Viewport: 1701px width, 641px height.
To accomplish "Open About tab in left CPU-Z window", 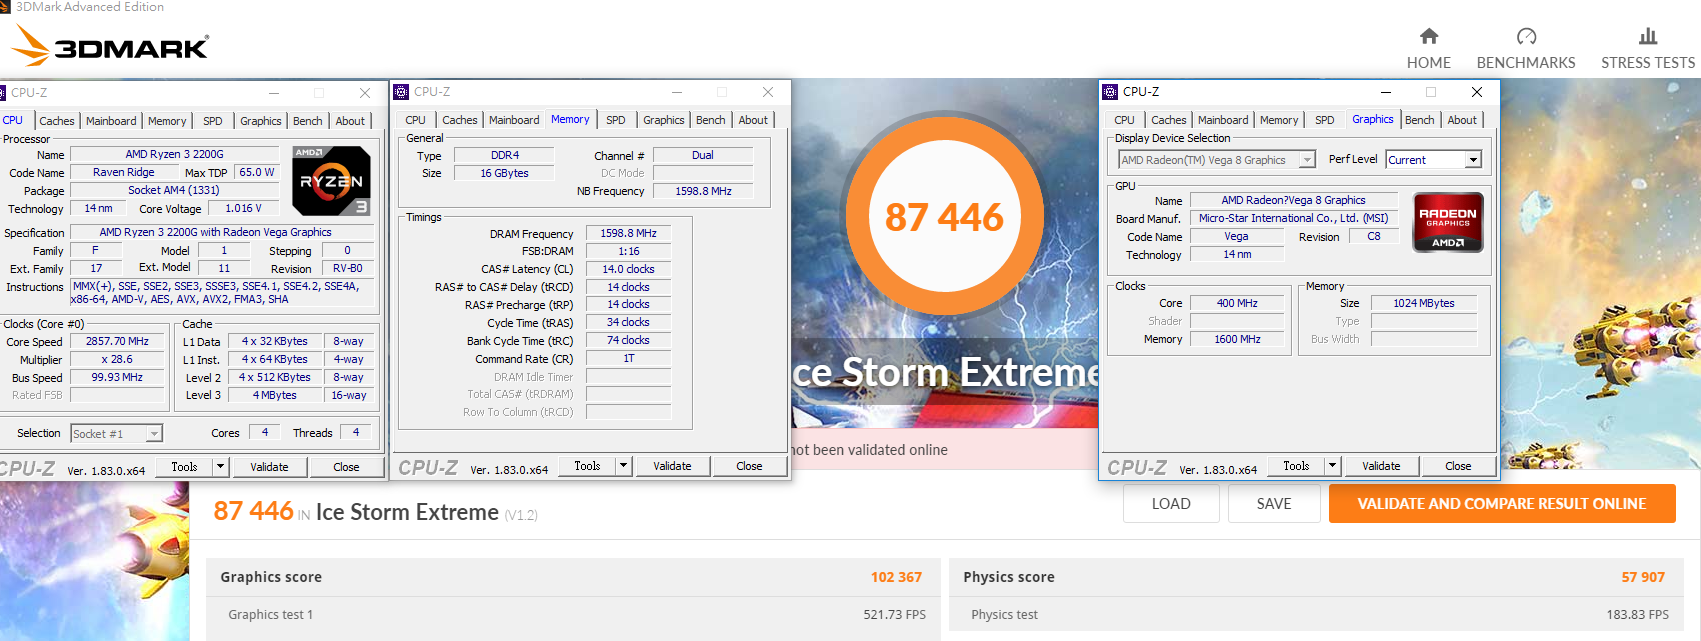I will tap(350, 121).
